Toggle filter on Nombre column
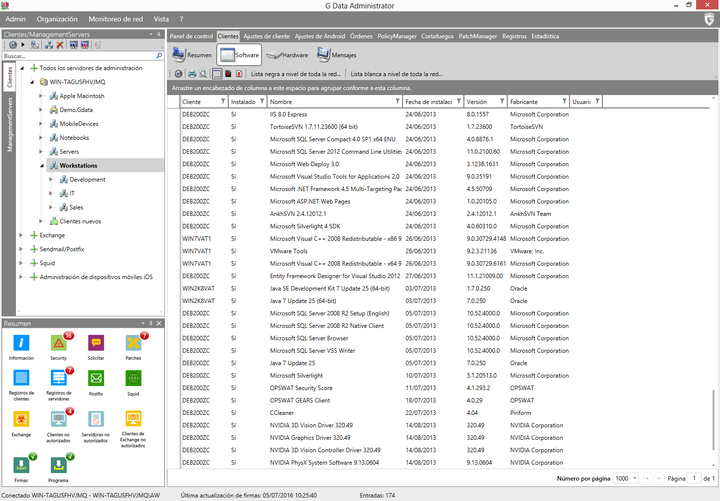The height and width of the screenshot is (501, 720). coord(398,101)
